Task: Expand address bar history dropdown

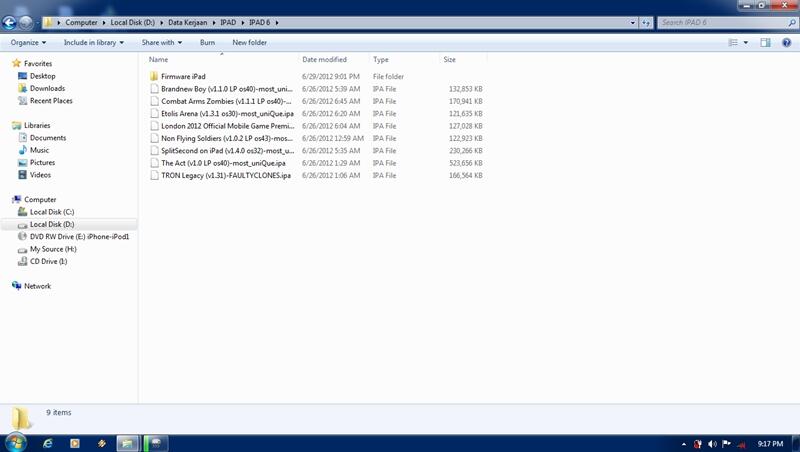Action: click(633, 22)
